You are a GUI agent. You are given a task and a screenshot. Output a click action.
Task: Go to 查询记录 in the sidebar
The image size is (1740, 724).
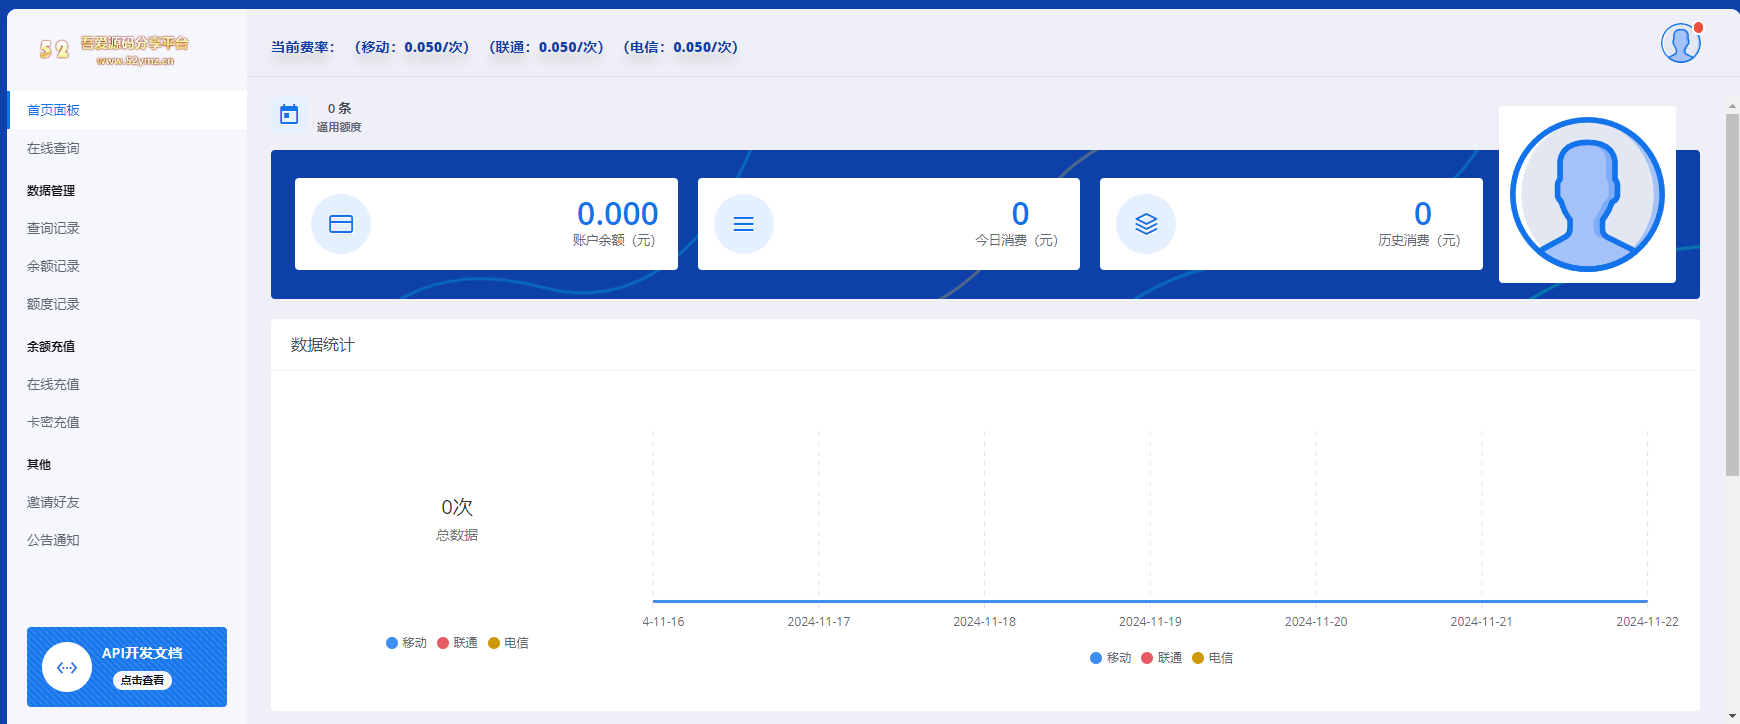(x=127, y=228)
